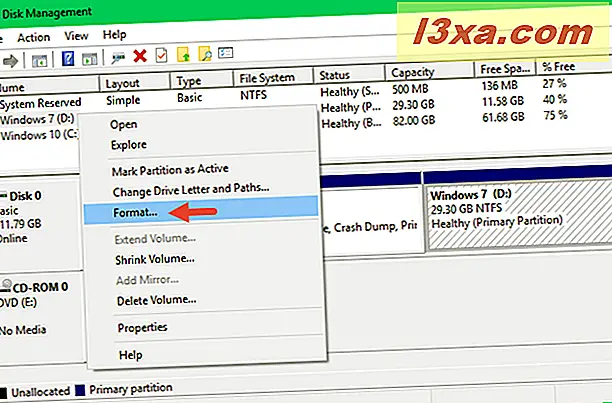Click the 29.30 GB capacity cell

point(413,105)
